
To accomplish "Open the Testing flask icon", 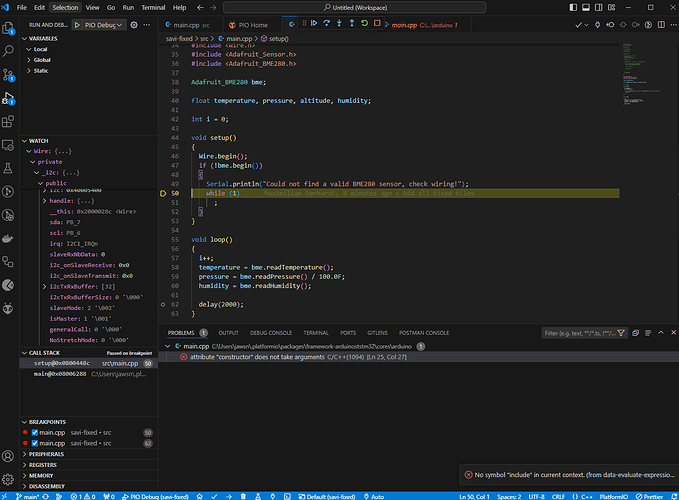I will (8, 168).
